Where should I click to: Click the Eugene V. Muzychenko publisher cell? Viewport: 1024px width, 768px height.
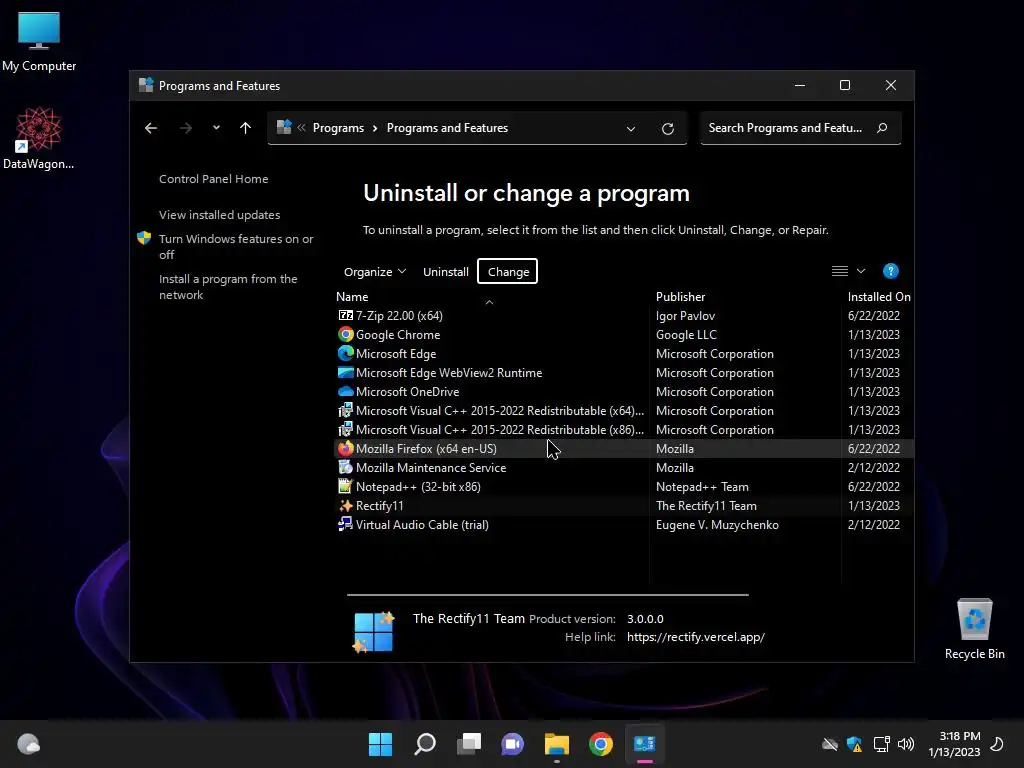(x=717, y=524)
